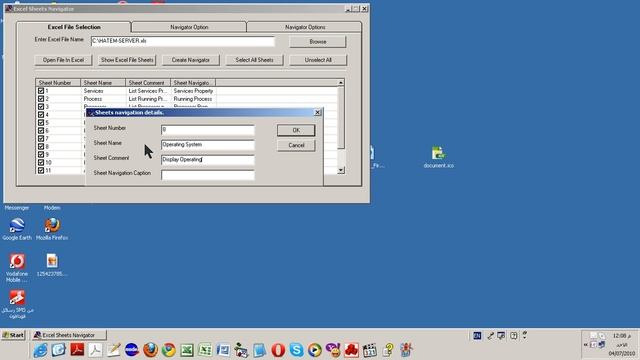
Task: Click the Sheet Name field showing Operating System
Action: pos(207,145)
